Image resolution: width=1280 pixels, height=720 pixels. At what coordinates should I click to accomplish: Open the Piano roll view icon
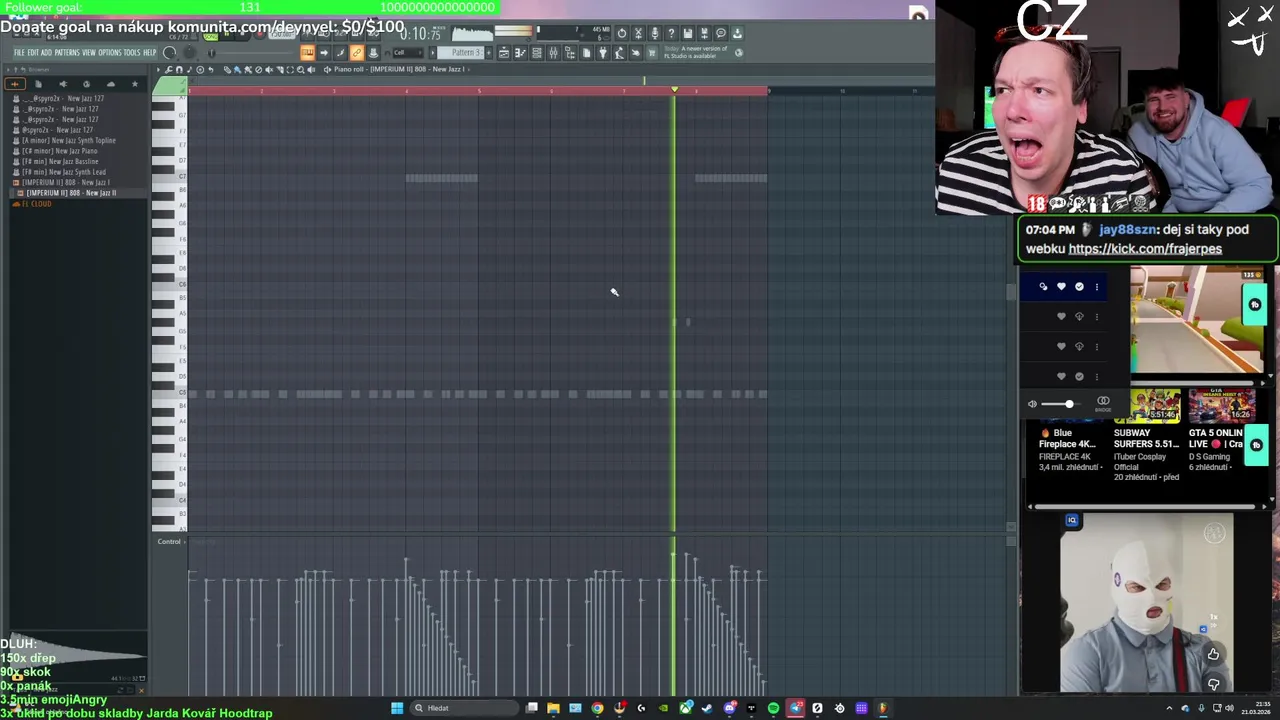520,52
